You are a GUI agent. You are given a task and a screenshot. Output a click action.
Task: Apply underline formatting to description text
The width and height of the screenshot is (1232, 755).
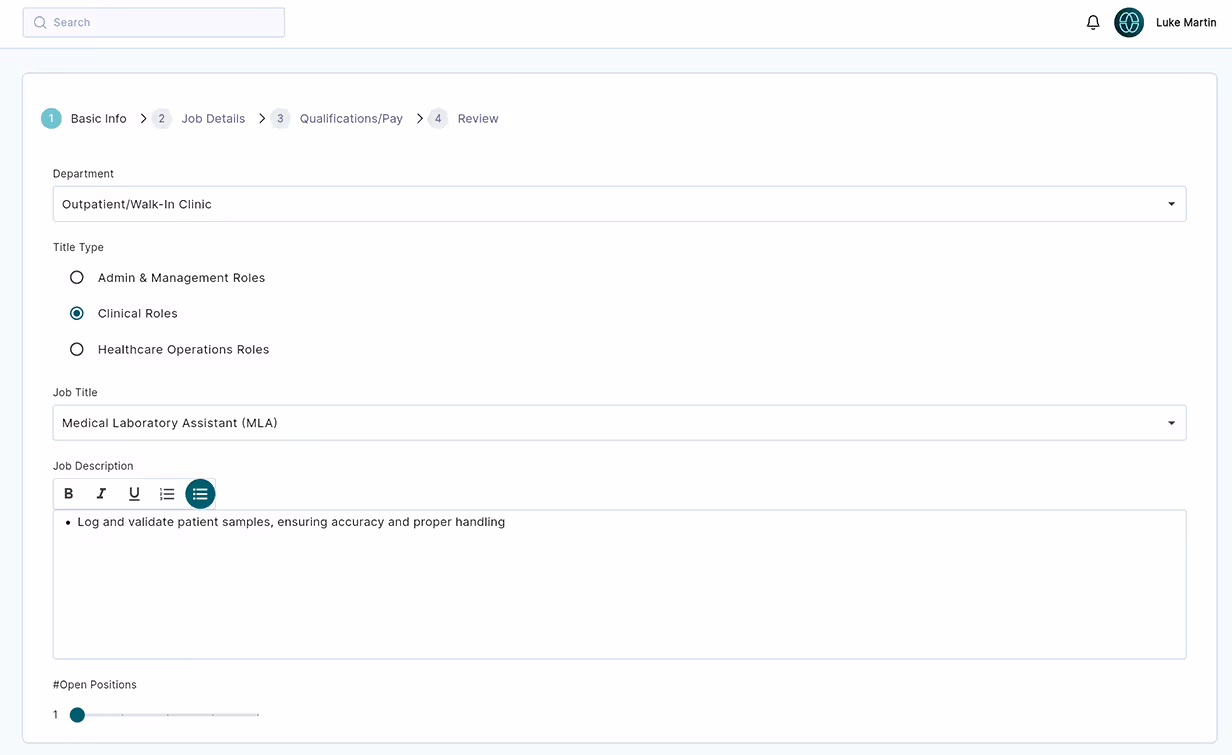coord(134,493)
